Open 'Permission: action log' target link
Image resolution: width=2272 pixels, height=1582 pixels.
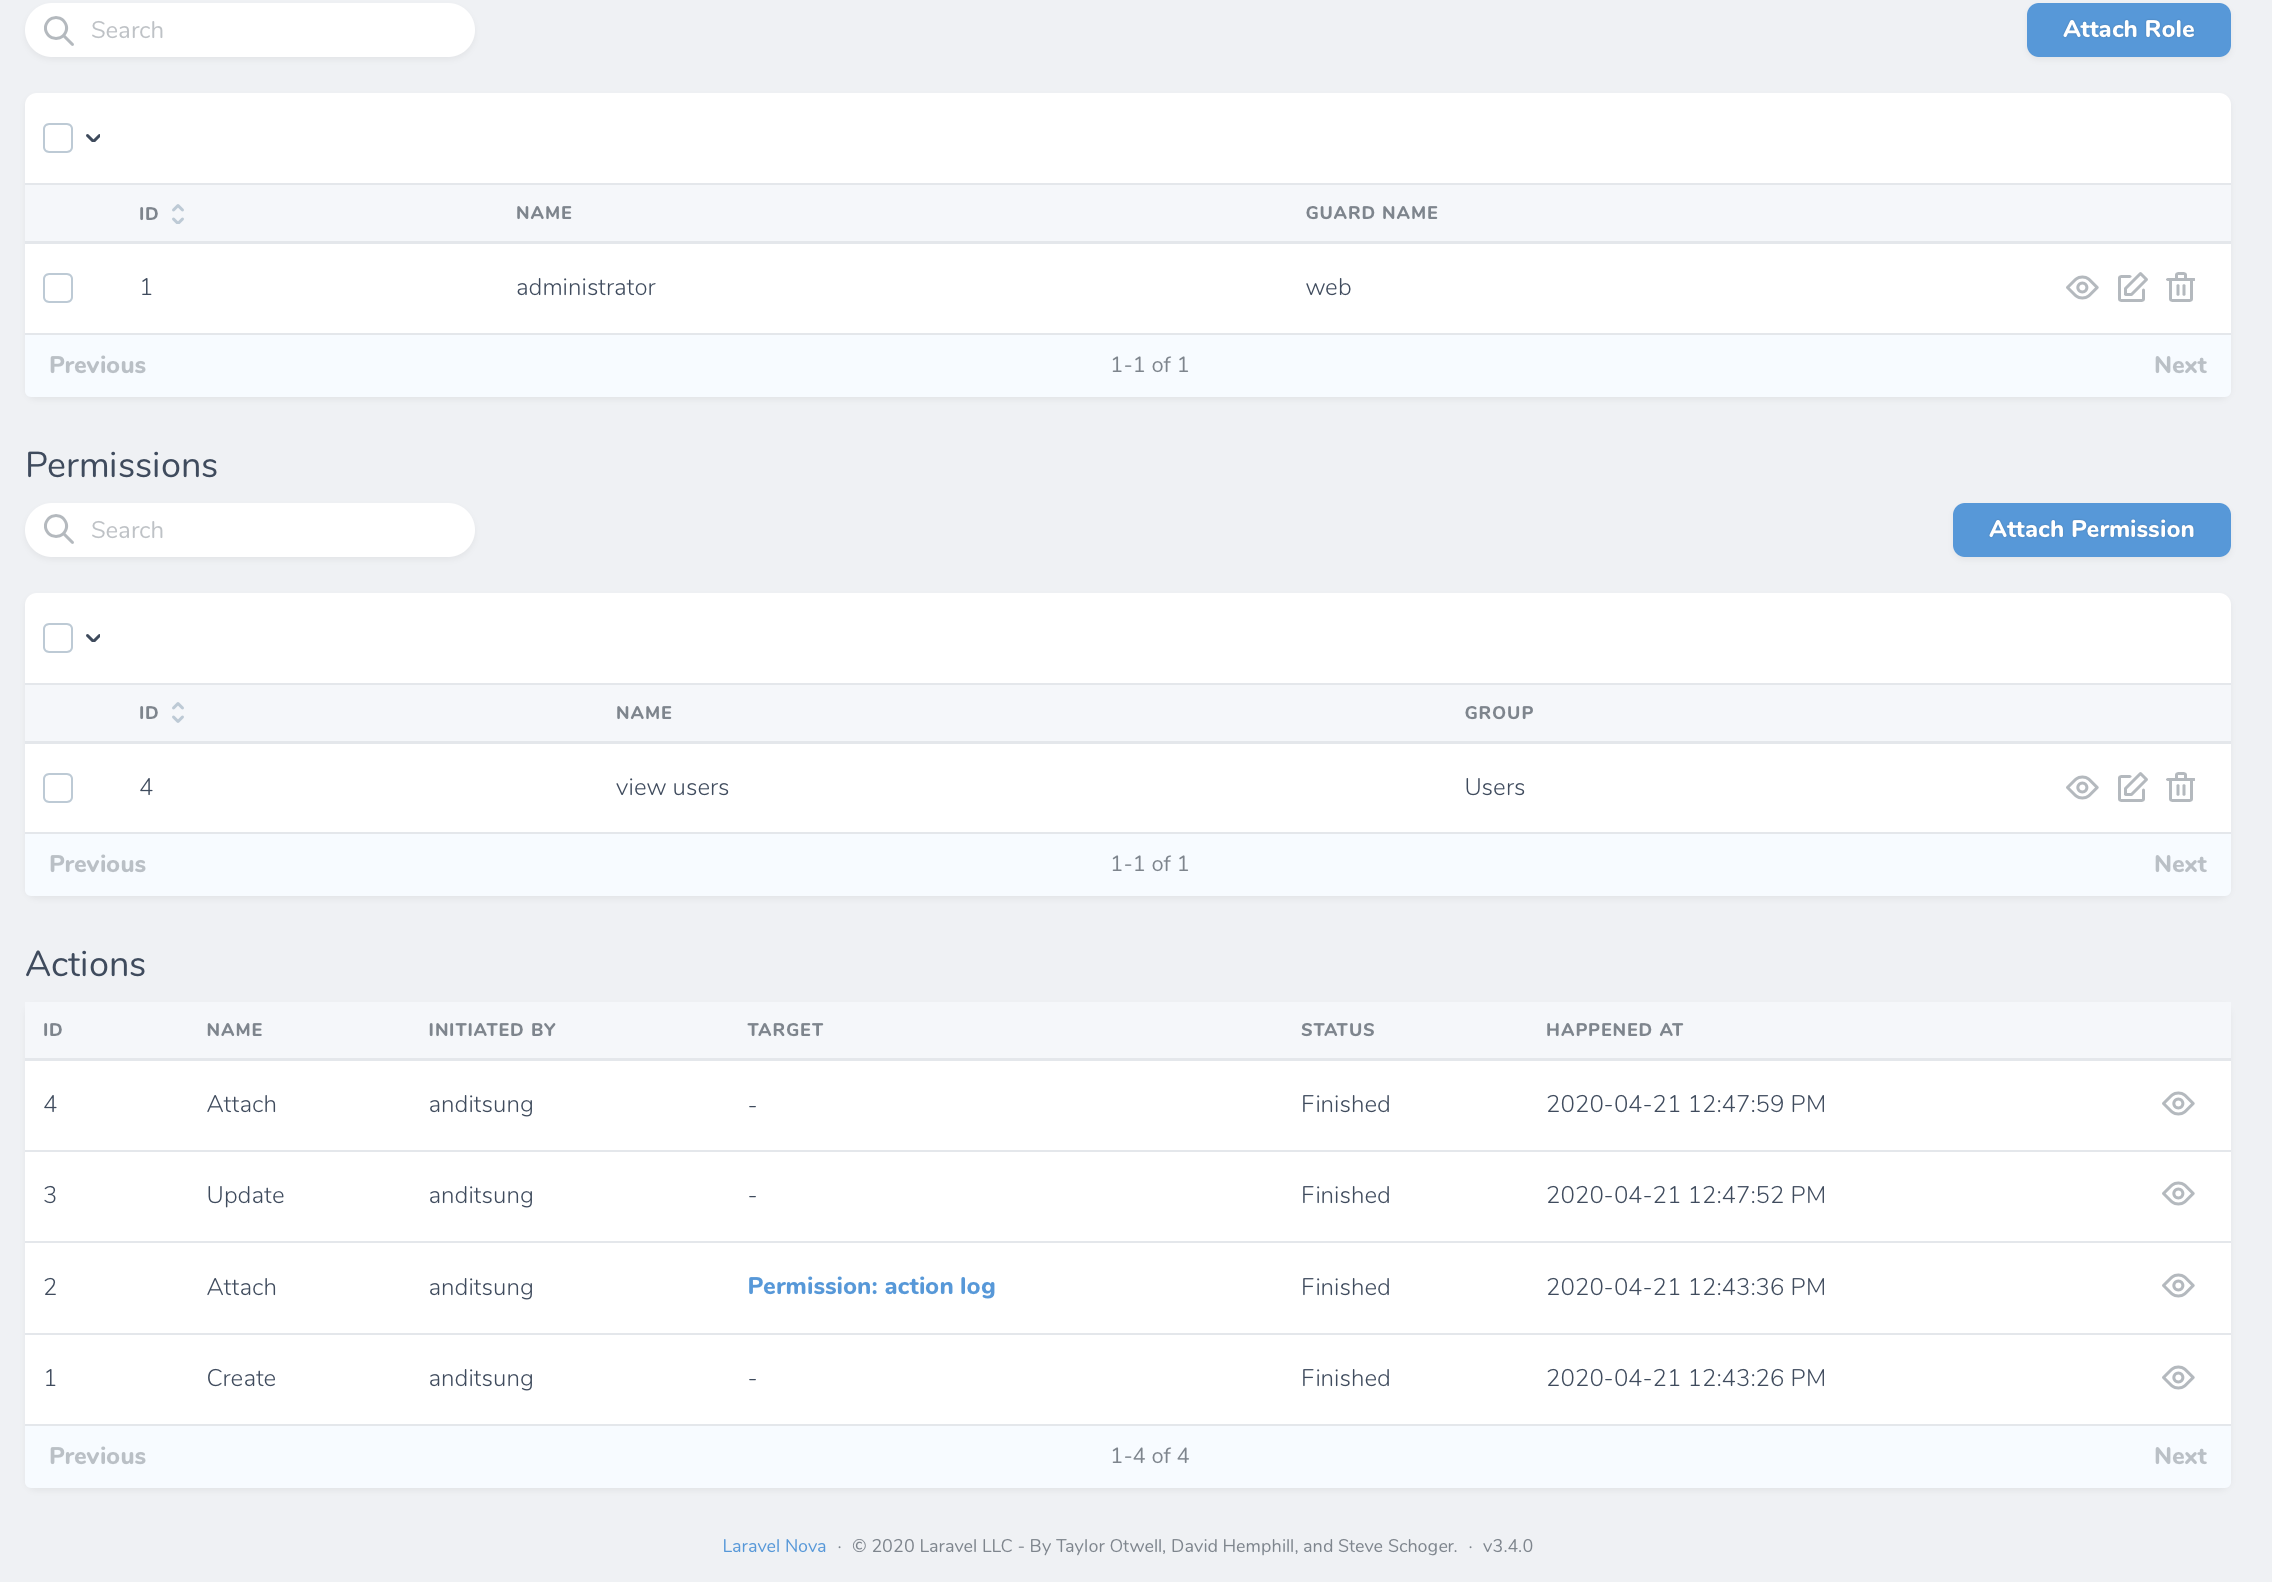pyautogui.click(x=871, y=1286)
